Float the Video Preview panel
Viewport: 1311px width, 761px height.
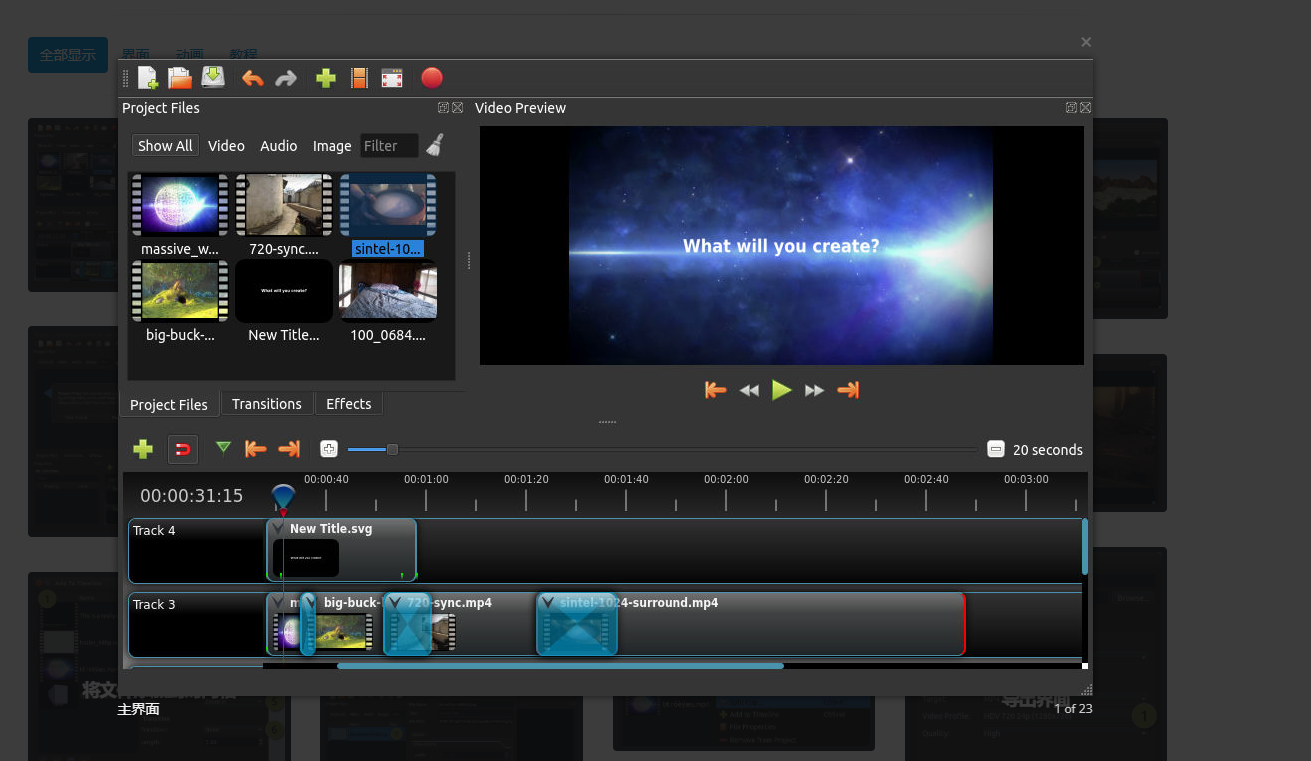[x=1071, y=108]
